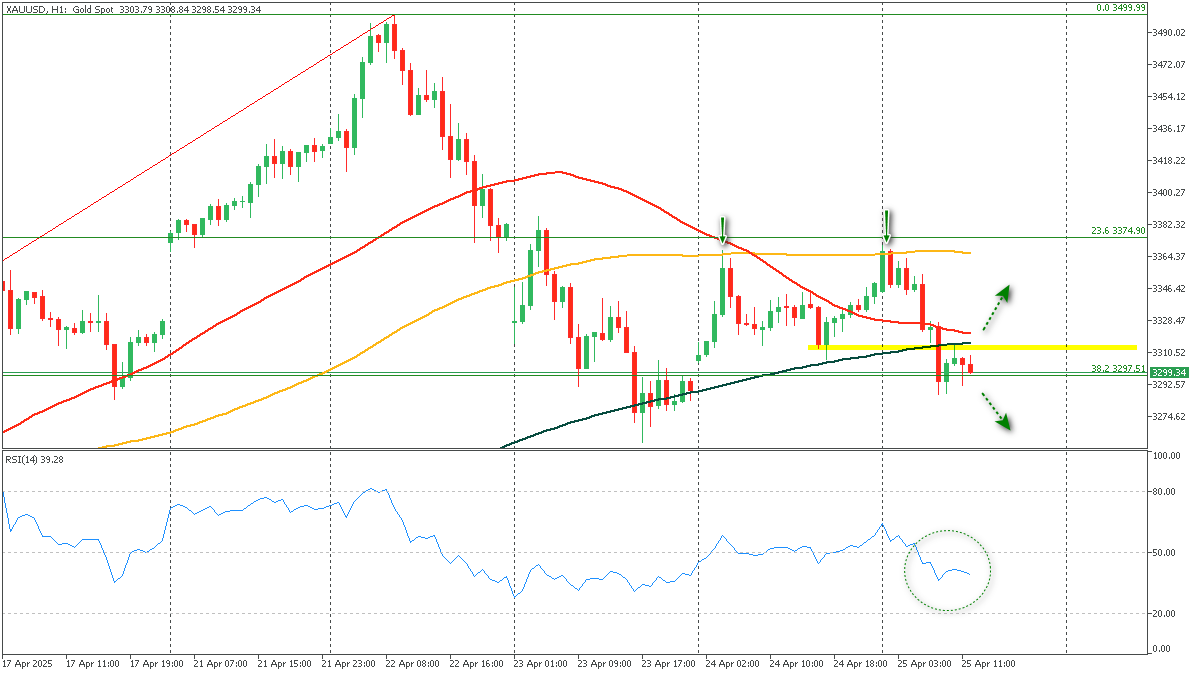Click the second green down arrow near 24 Apr 18:00
This screenshot has height=675, width=1200.
(x=886, y=226)
